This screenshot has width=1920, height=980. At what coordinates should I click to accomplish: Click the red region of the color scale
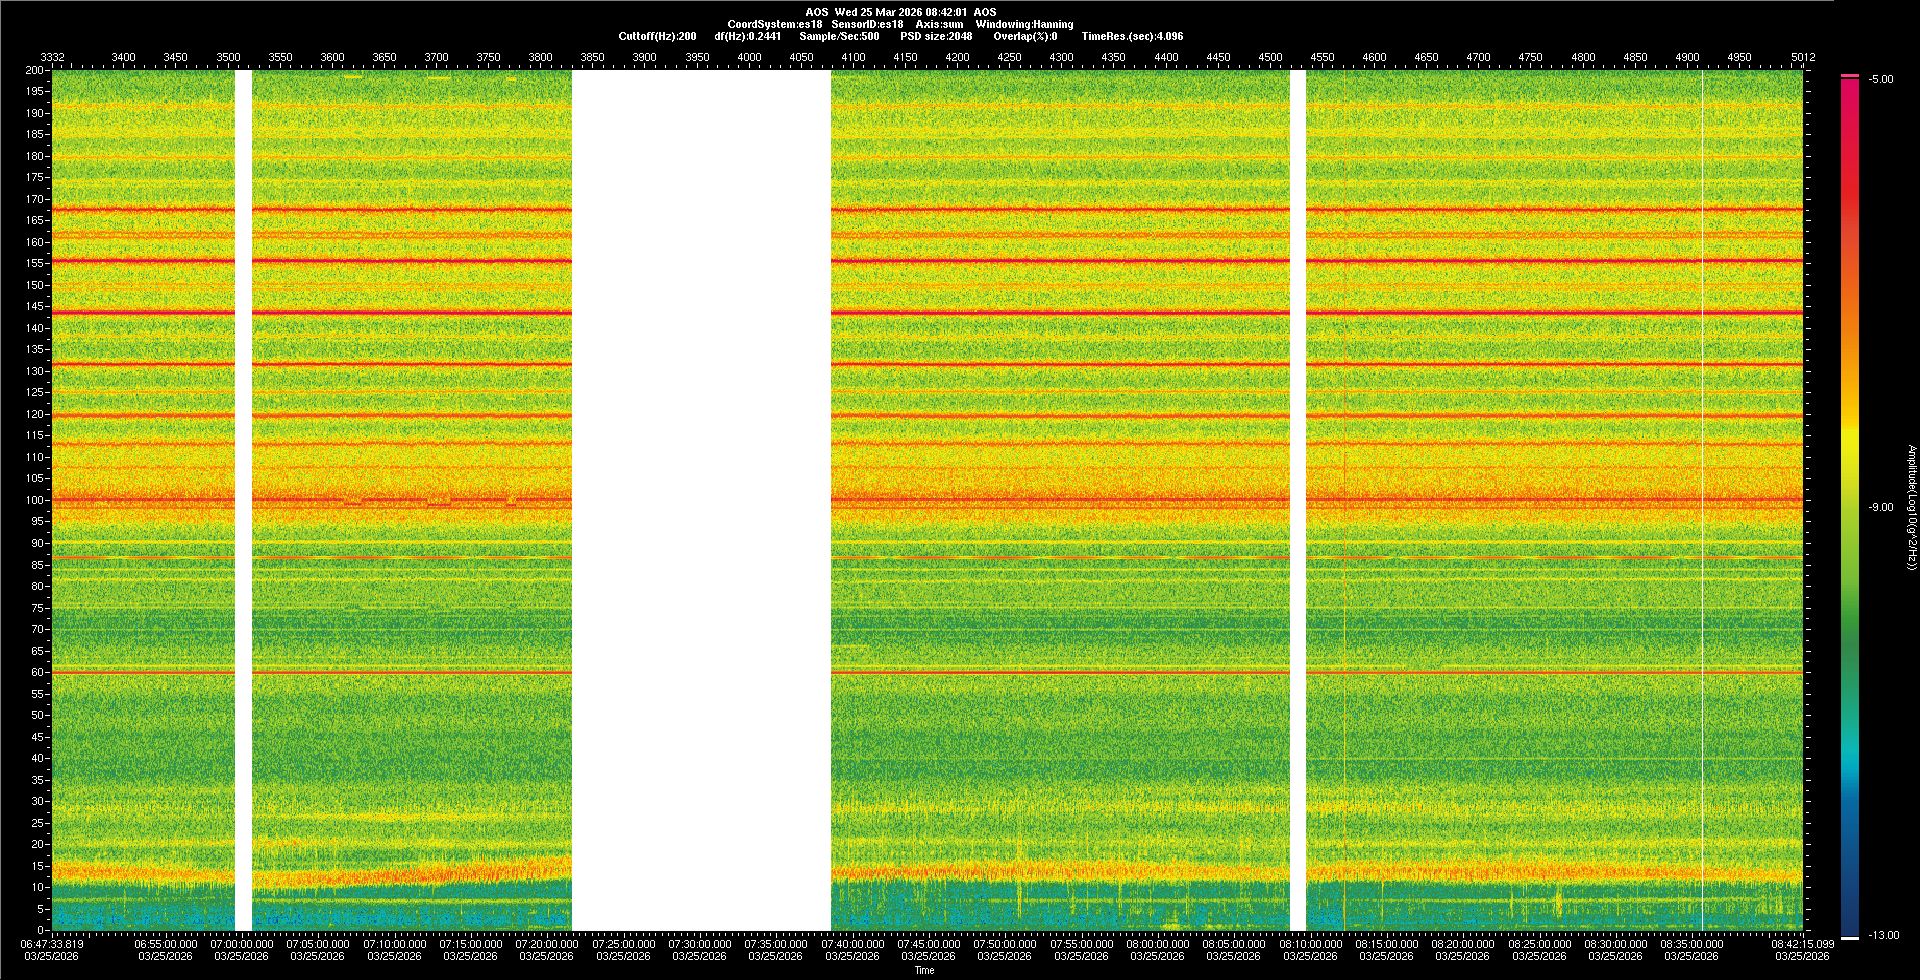(x=1850, y=150)
